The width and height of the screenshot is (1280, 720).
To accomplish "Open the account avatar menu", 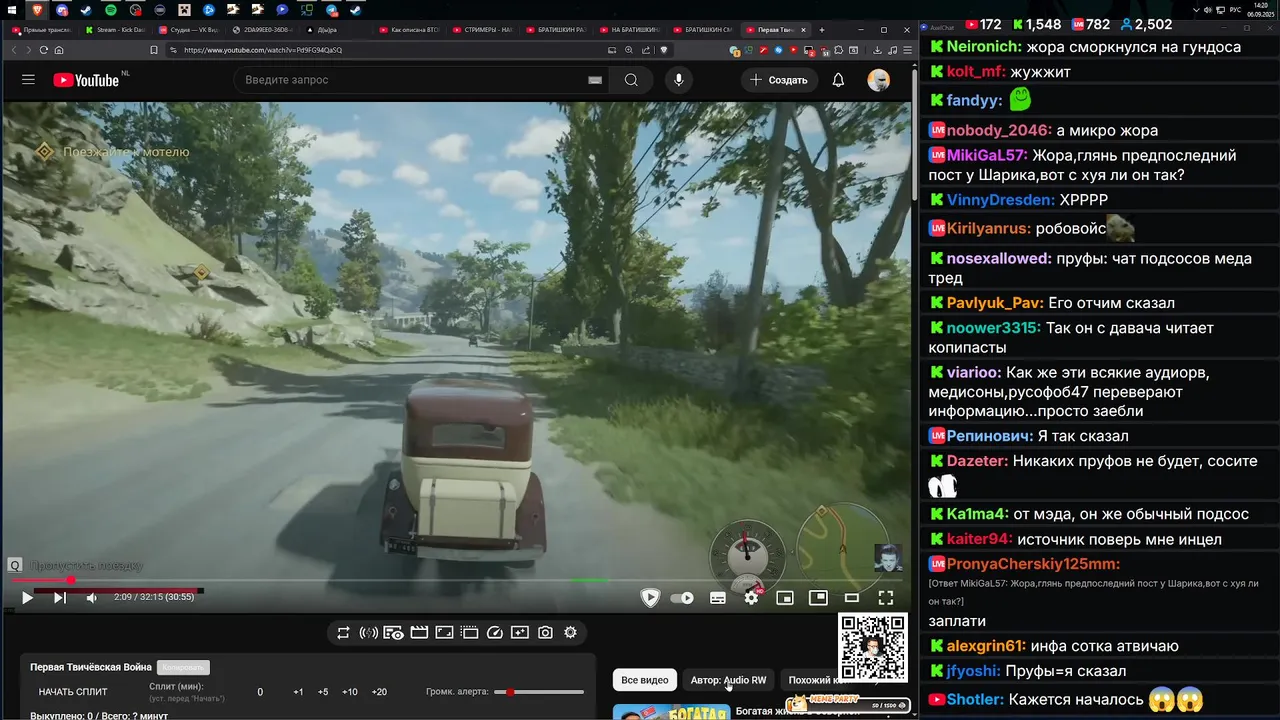I will pos(878,80).
